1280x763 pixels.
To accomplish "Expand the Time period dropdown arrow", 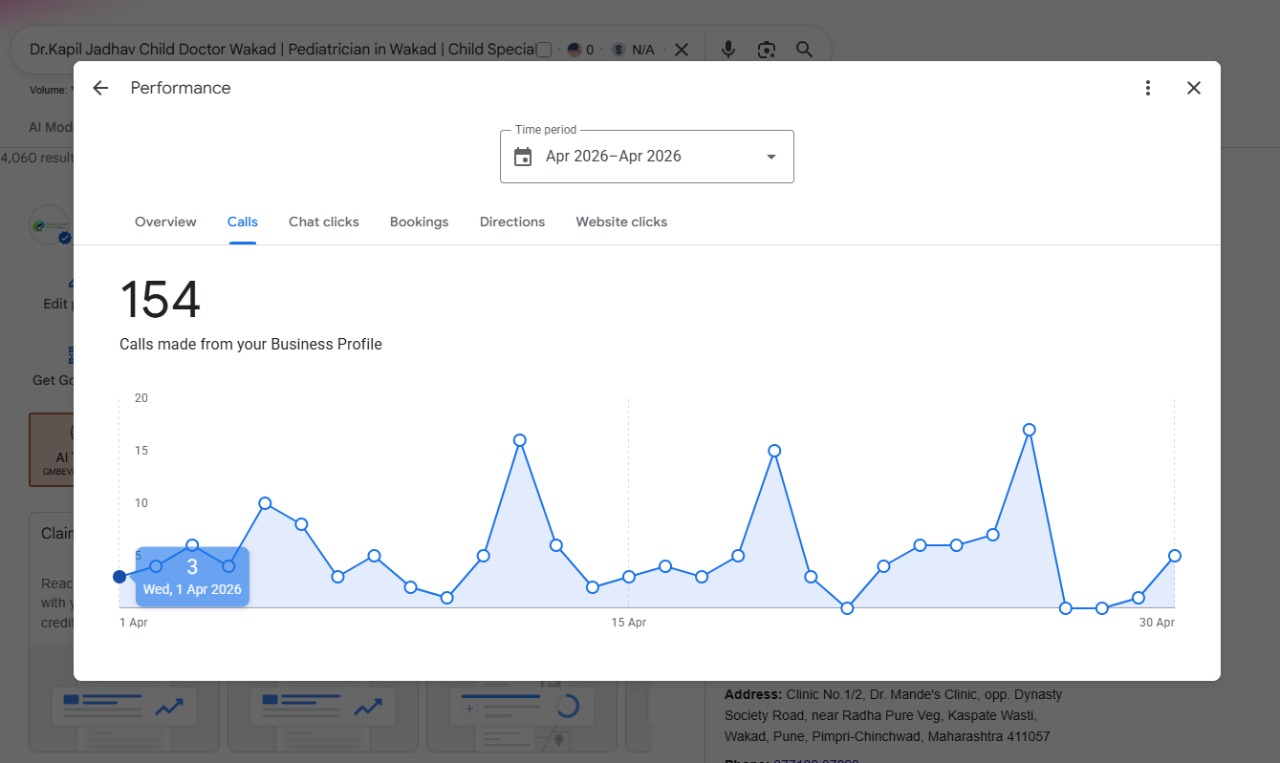I will [x=771, y=157].
